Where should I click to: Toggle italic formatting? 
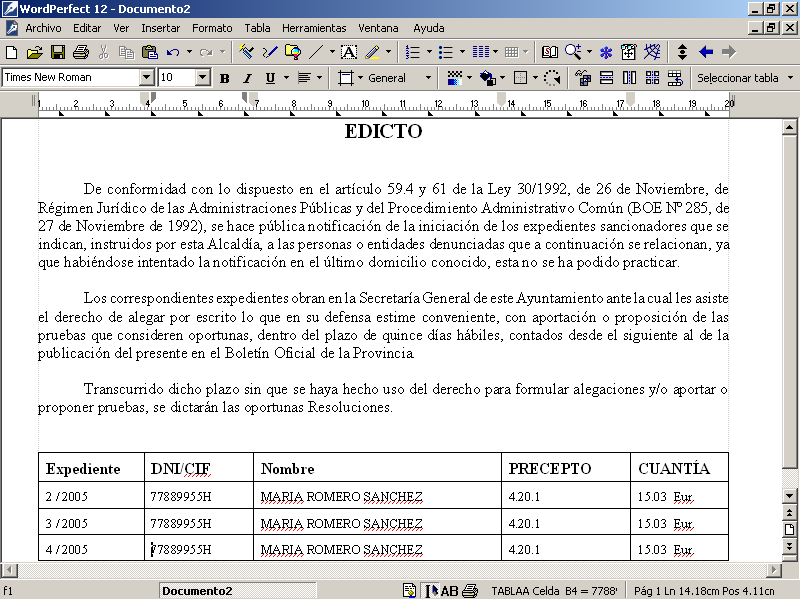(x=247, y=77)
